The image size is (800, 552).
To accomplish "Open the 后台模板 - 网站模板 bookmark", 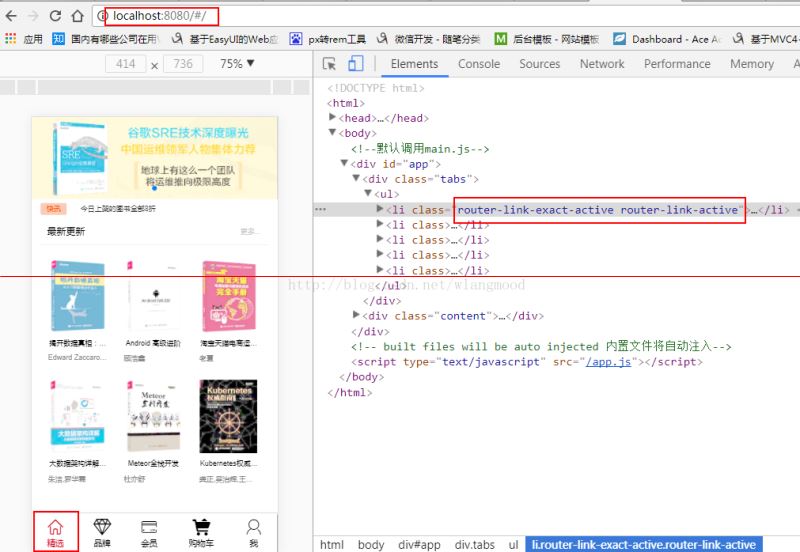I will point(547,39).
